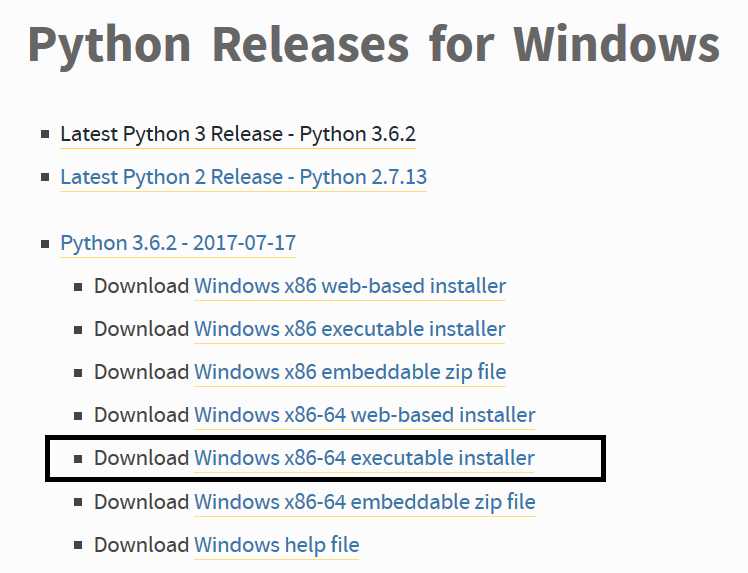Download the Windows x86-64 web-based installer
This screenshot has height=573, width=748.
(x=364, y=415)
